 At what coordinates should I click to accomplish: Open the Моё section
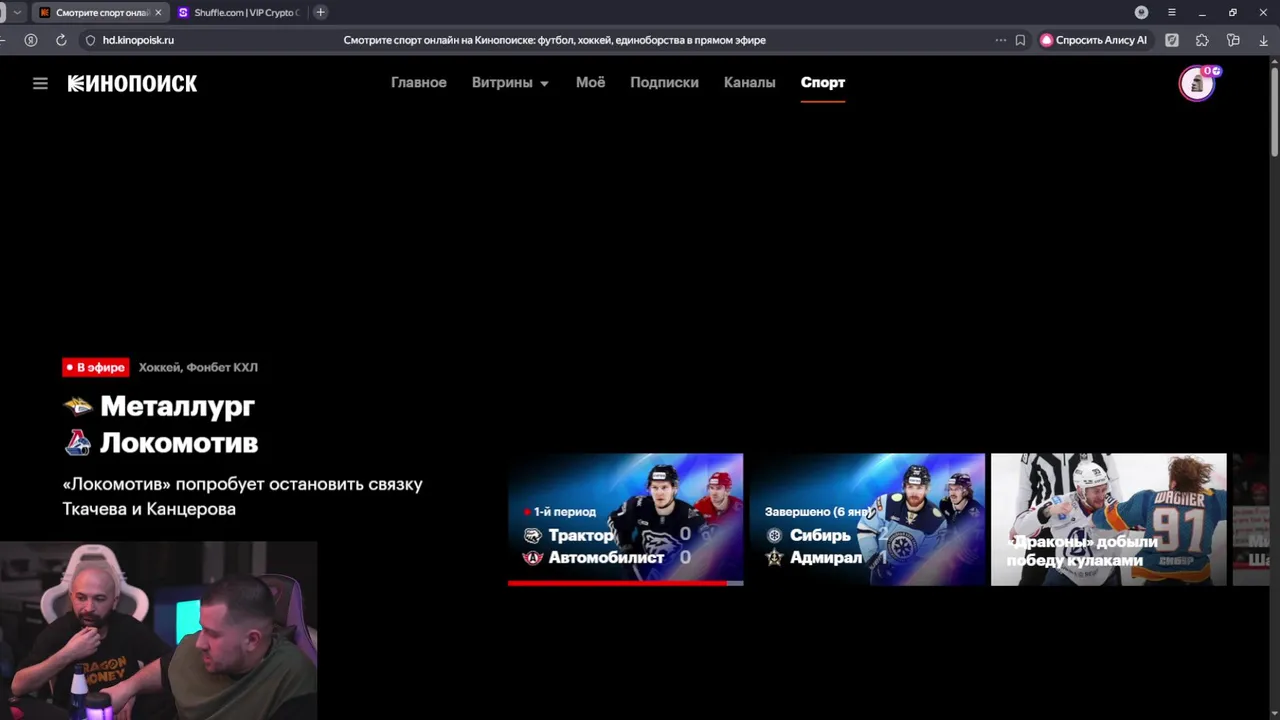pyautogui.click(x=590, y=83)
